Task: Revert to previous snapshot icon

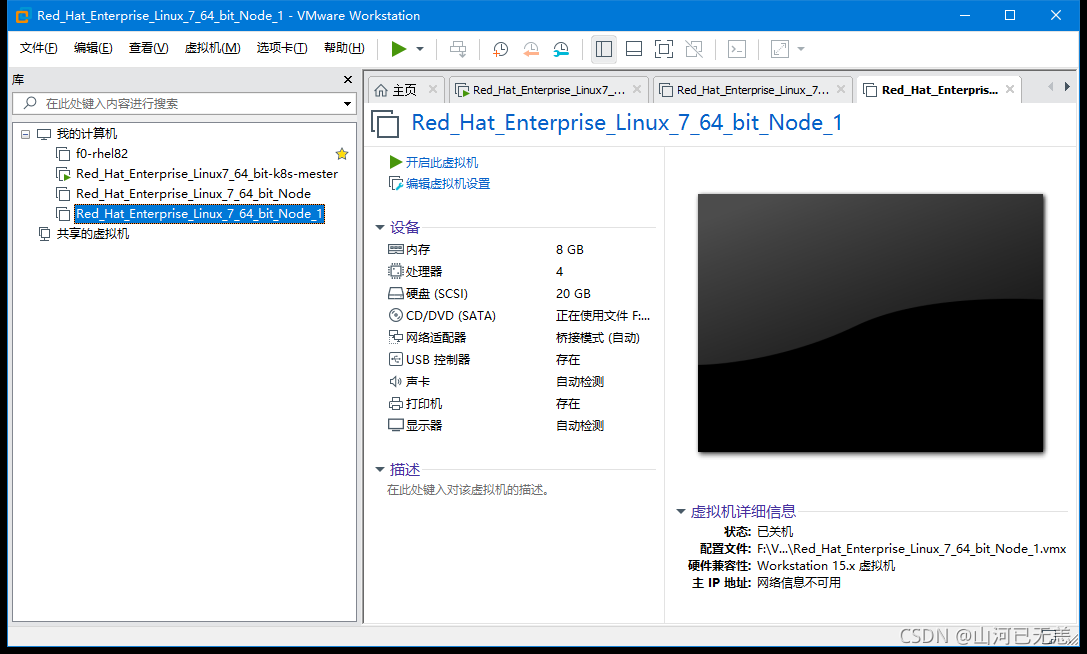Action: click(x=530, y=49)
